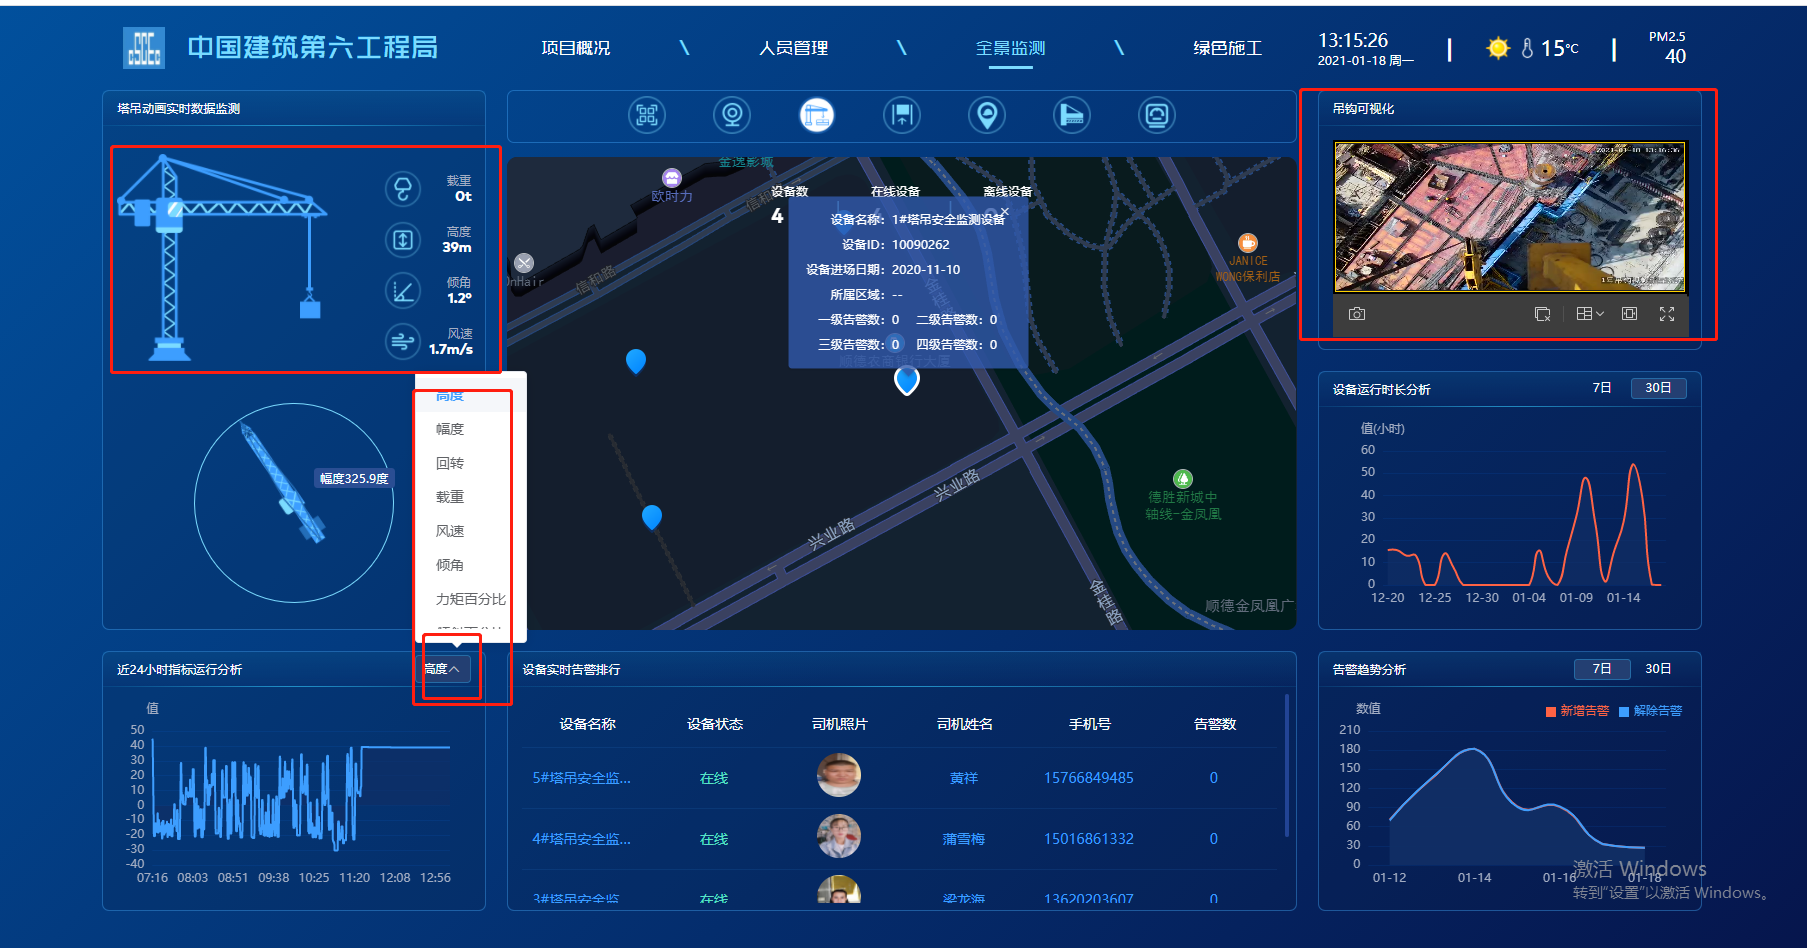This screenshot has width=1807, height=948.
Task: Choose 风速 from the indicator list
Action: click(450, 531)
